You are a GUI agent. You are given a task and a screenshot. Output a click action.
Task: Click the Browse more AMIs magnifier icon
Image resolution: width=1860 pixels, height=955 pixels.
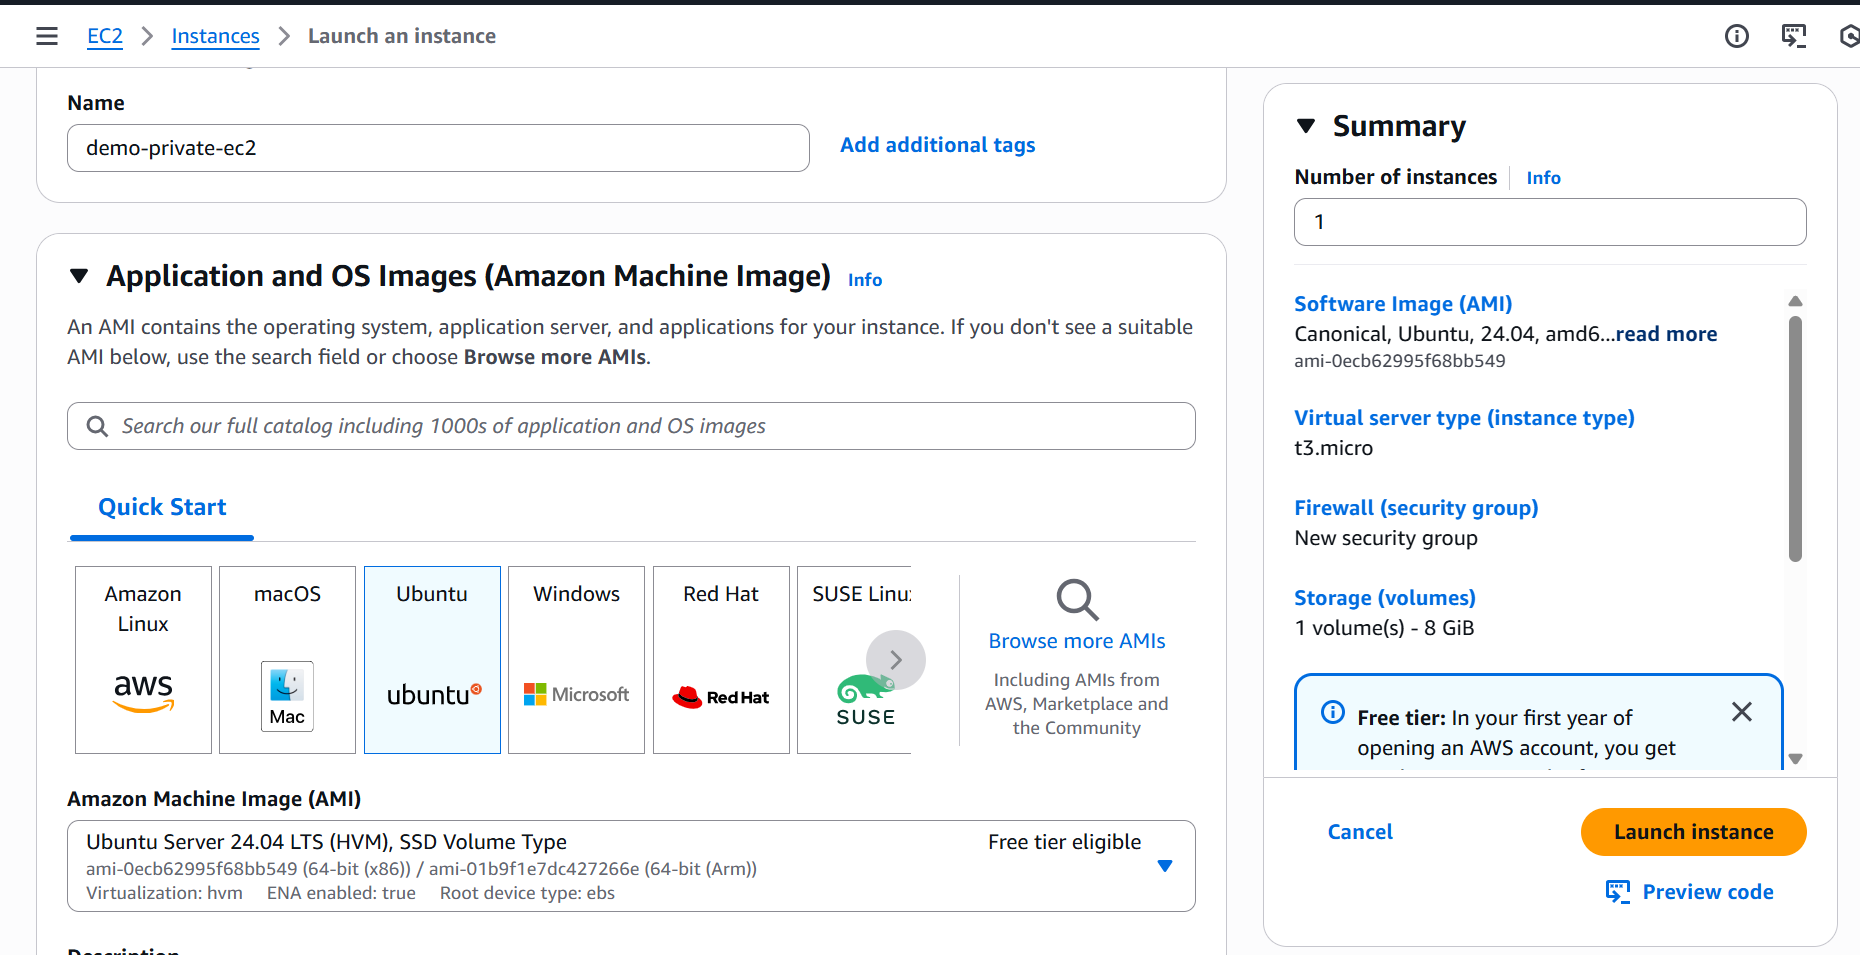pyautogui.click(x=1077, y=600)
